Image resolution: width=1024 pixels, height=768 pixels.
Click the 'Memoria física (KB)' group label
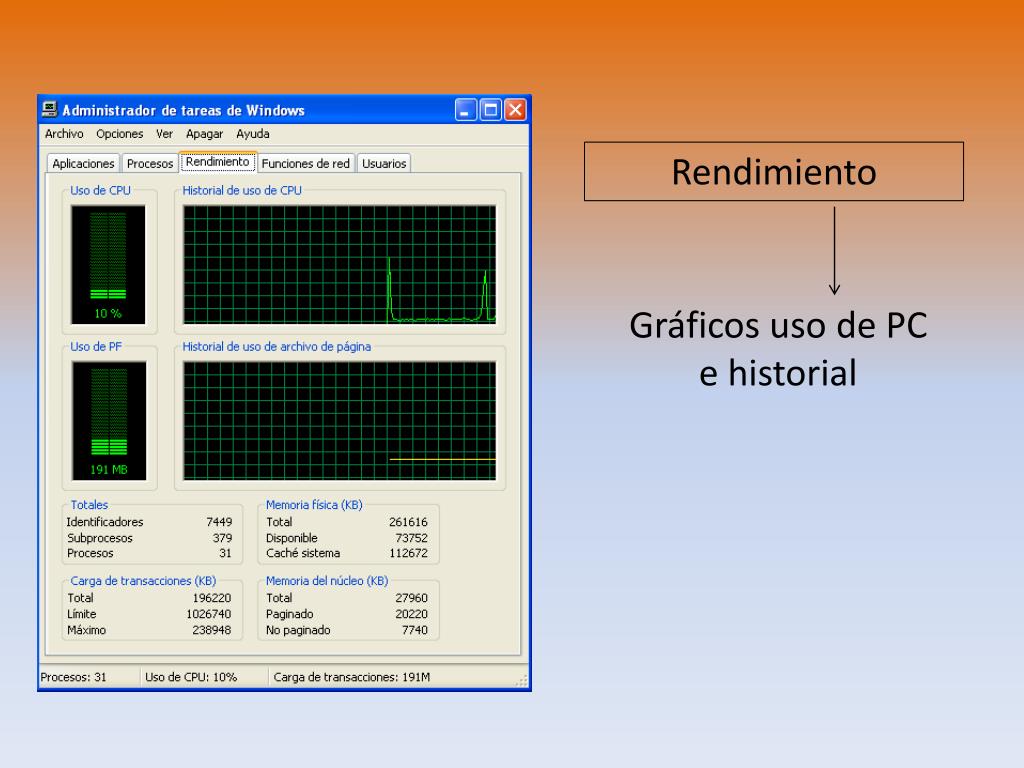pyautogui.click(x=314, y=505)
